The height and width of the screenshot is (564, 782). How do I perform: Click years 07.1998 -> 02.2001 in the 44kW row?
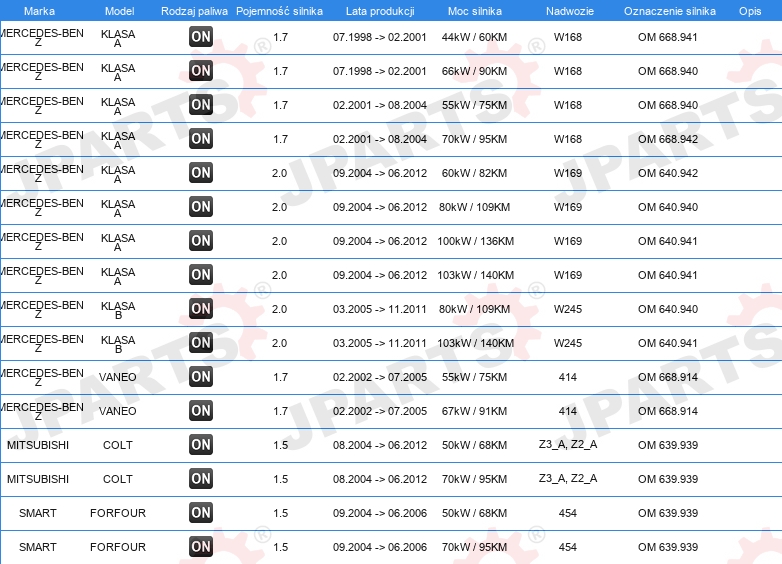pyautogui.click(x=380, y=37)
